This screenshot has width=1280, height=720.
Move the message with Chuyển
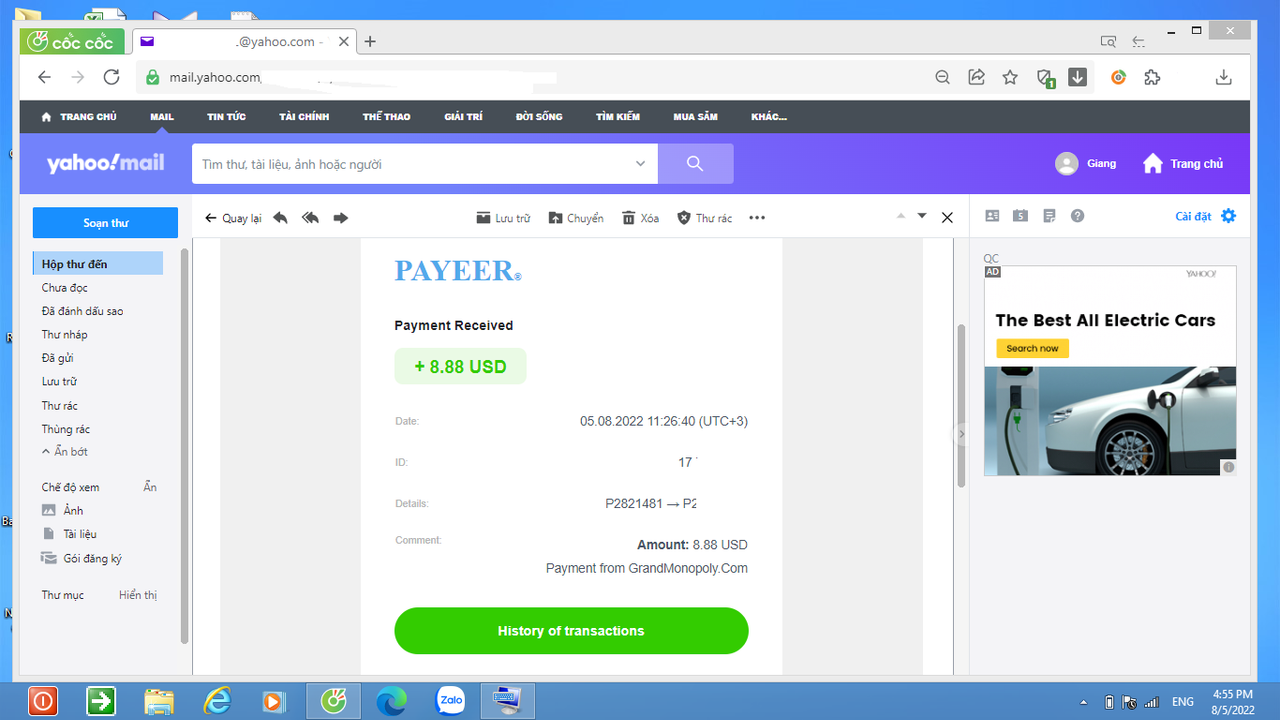tap(576, 218)
